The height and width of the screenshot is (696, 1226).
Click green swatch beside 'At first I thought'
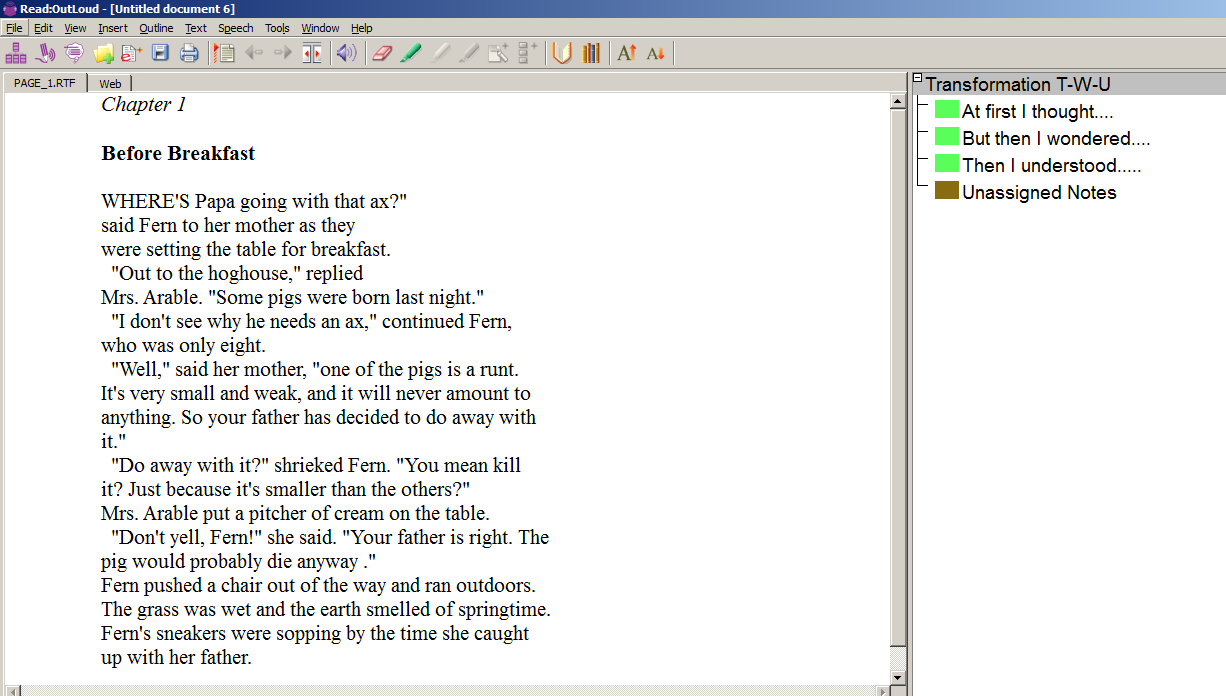[x=947, y=110]
